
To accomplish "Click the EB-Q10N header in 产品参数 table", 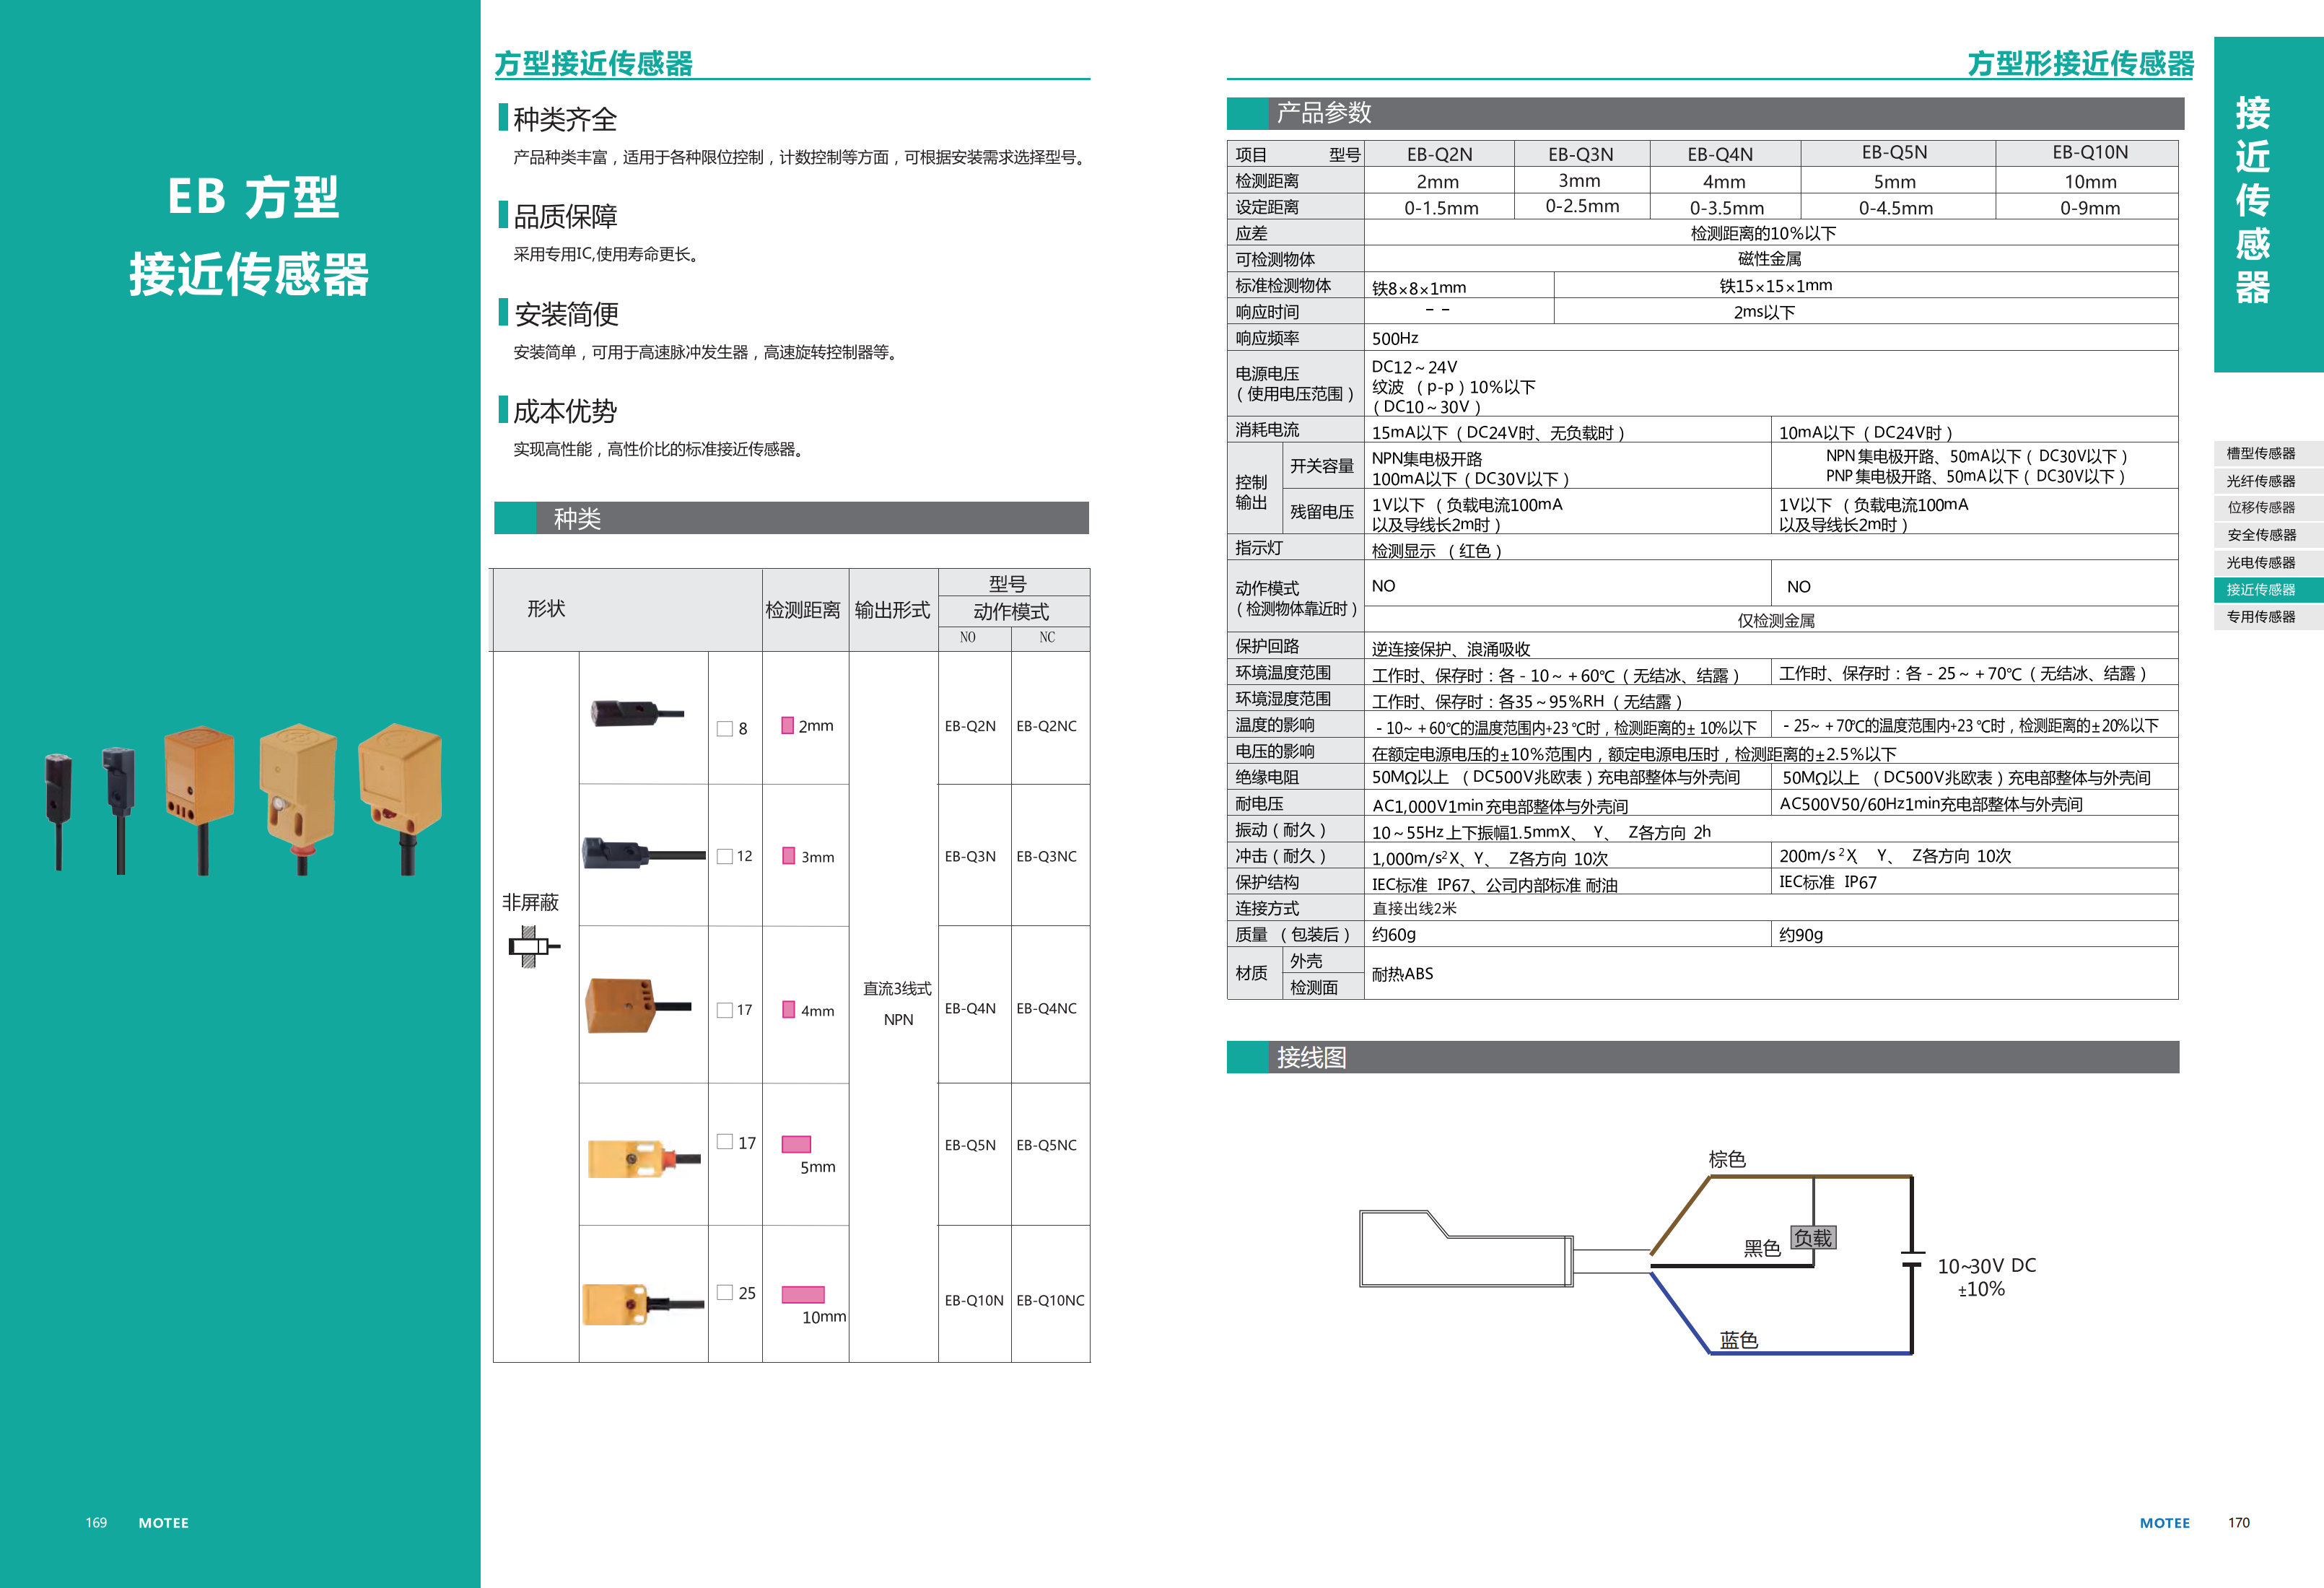I will (2089, 153).
